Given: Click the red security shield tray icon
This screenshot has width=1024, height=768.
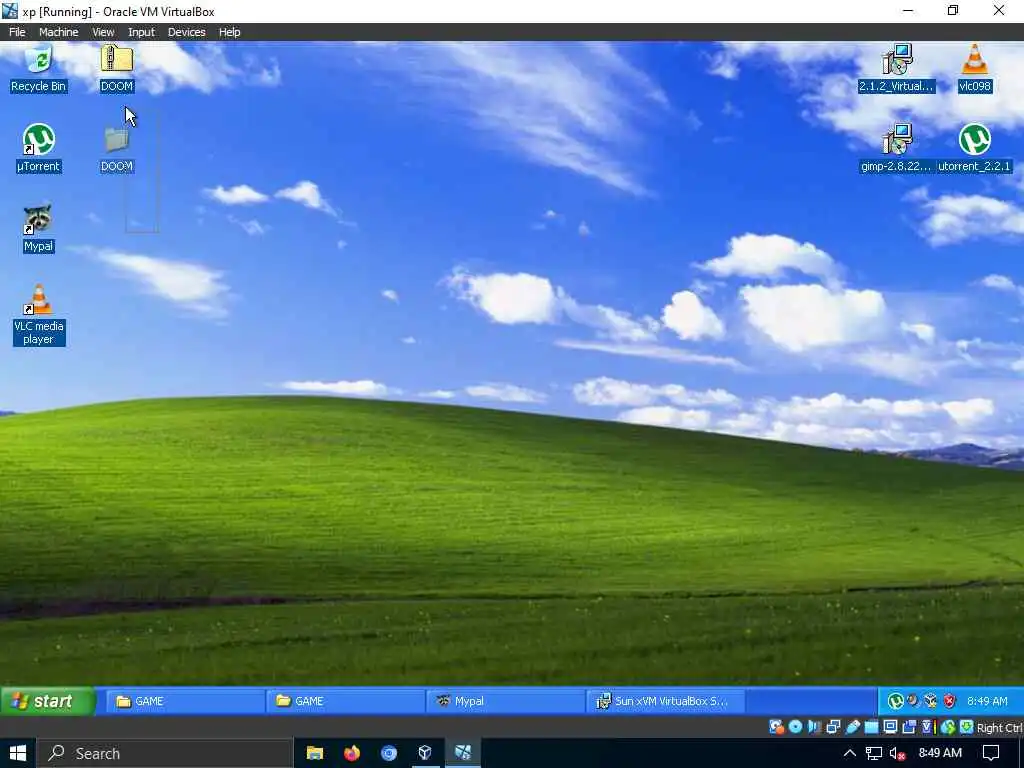Looking at the screenshot, I should [950, 701].
